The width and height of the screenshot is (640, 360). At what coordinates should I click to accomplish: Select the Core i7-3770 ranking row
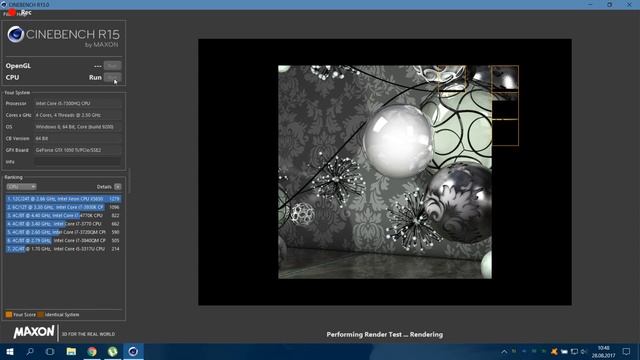(x=63, y=224)
